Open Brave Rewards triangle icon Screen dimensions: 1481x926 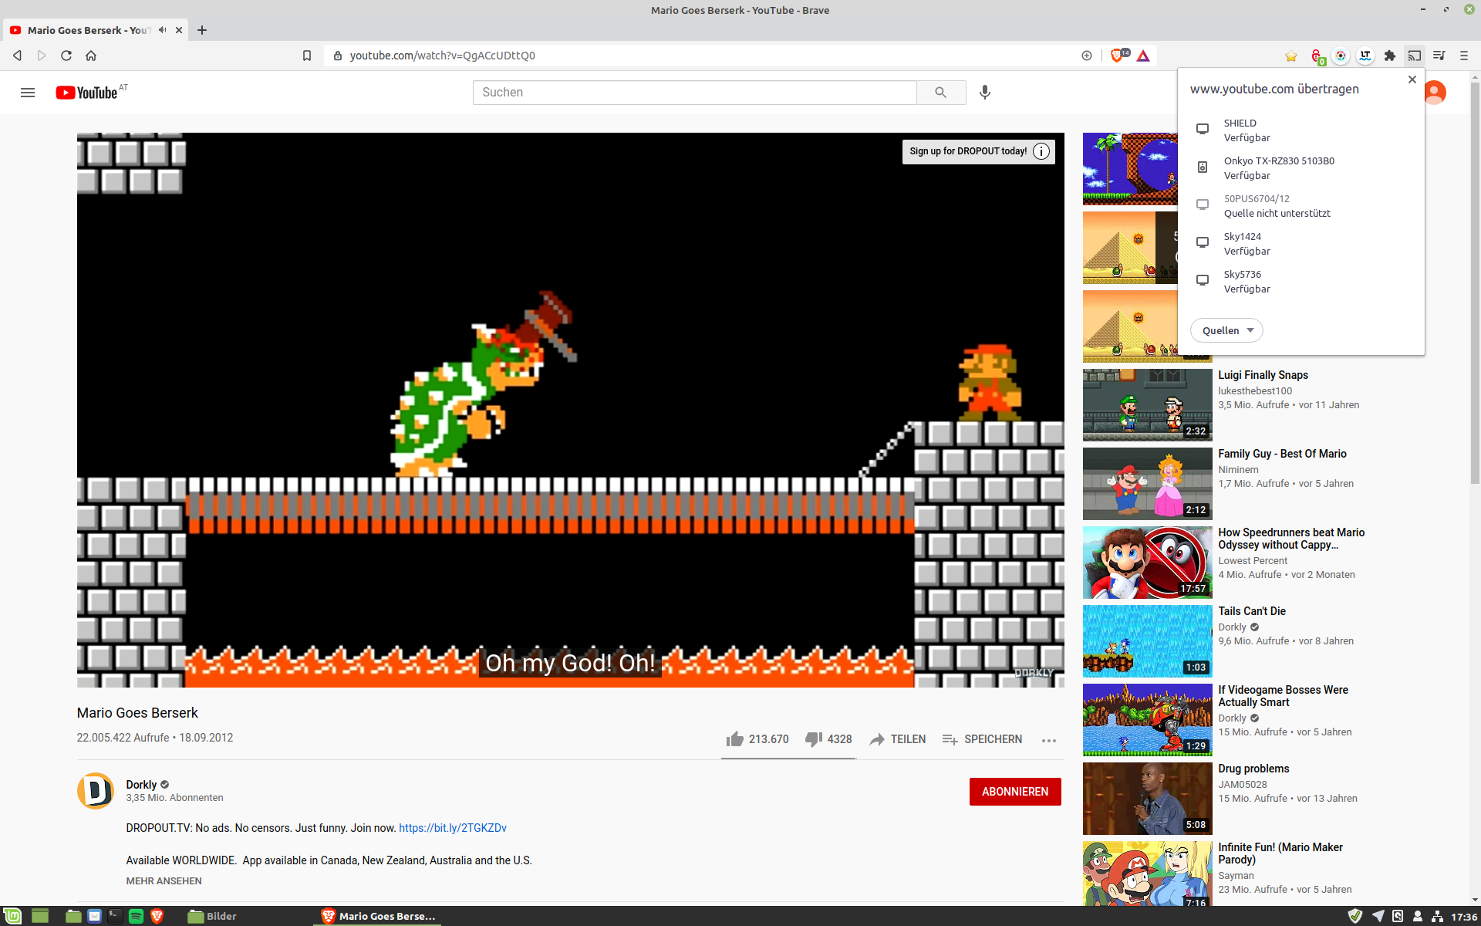tap(1143, 55)
